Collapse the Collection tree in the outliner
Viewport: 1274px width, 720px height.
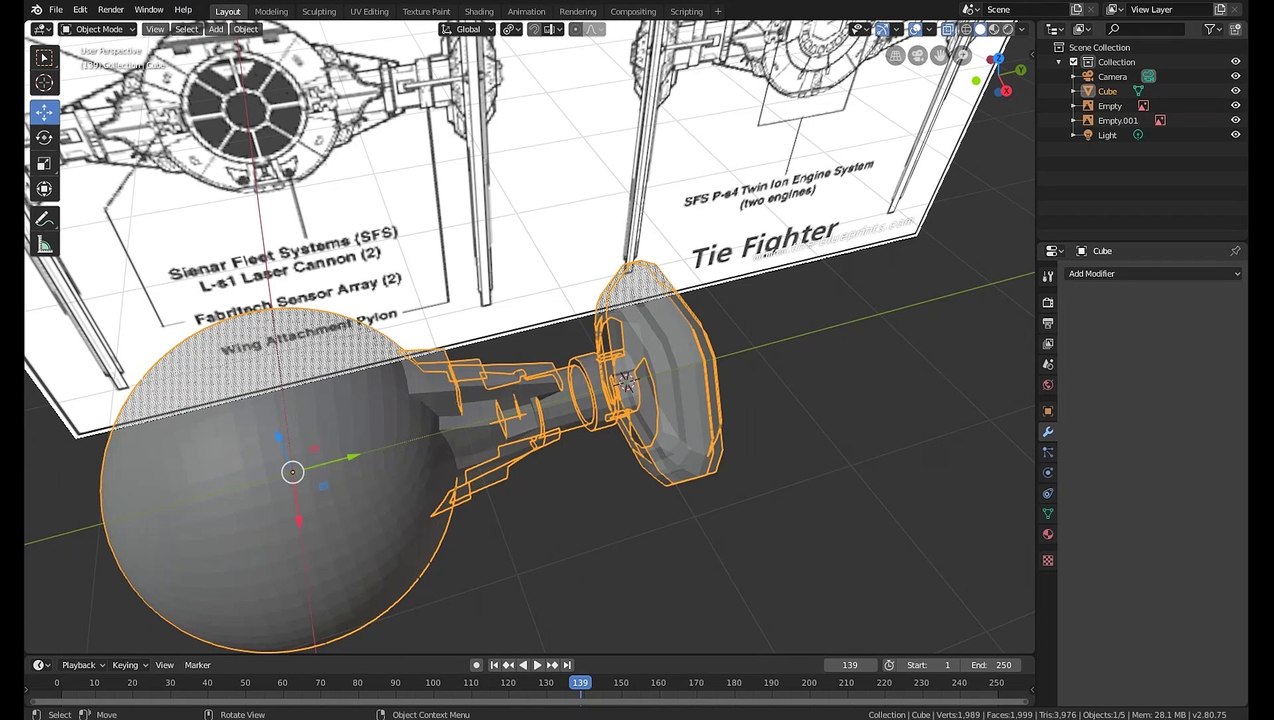pos(1060,62)
